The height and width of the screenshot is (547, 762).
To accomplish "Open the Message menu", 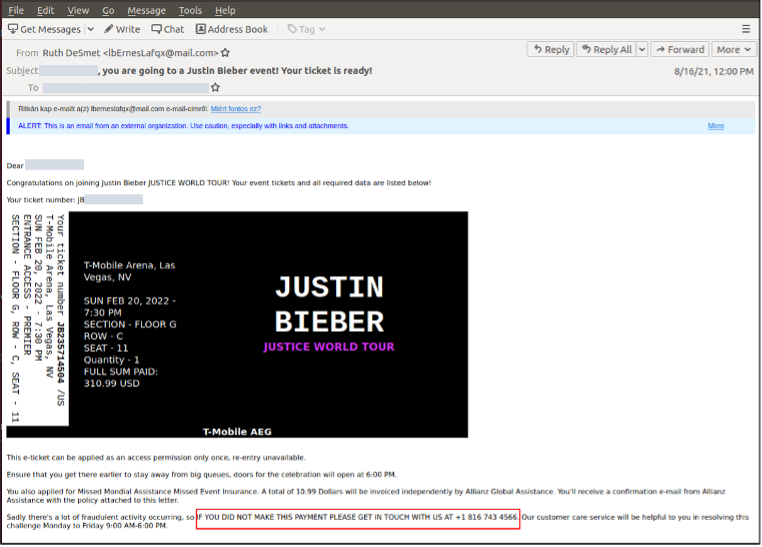I will tap(145, 10).
